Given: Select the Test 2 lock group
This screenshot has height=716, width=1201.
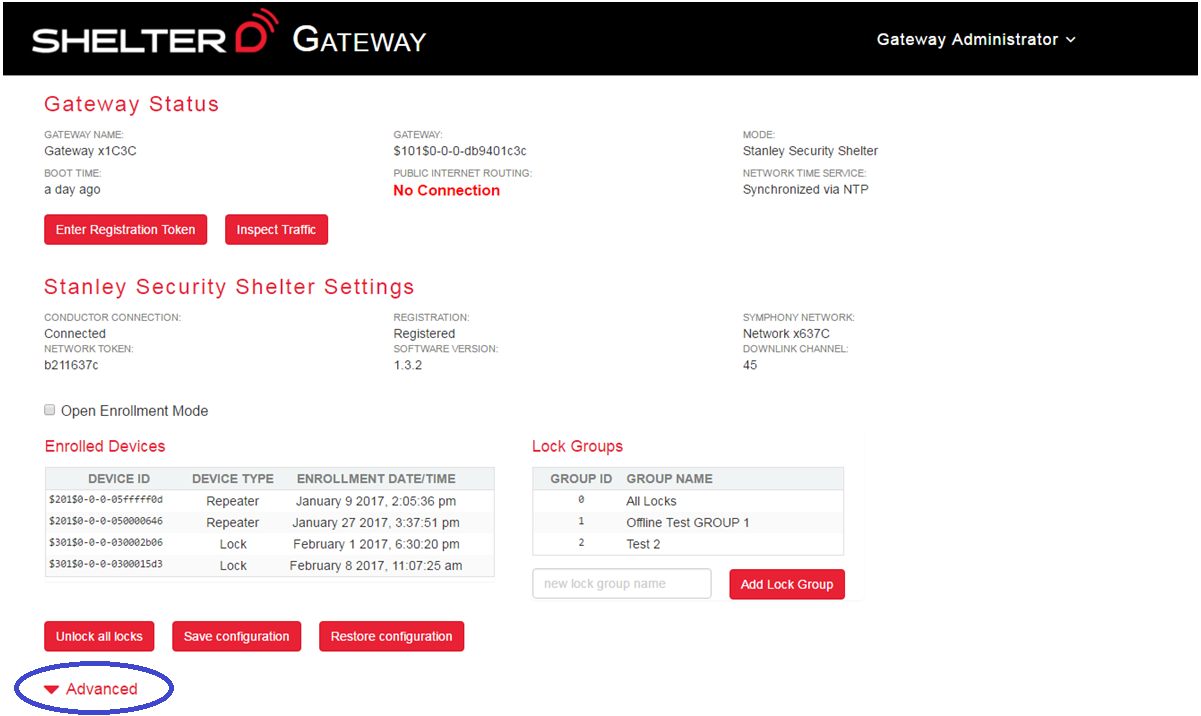Looking at the screenshot, I should pos(688,544).
